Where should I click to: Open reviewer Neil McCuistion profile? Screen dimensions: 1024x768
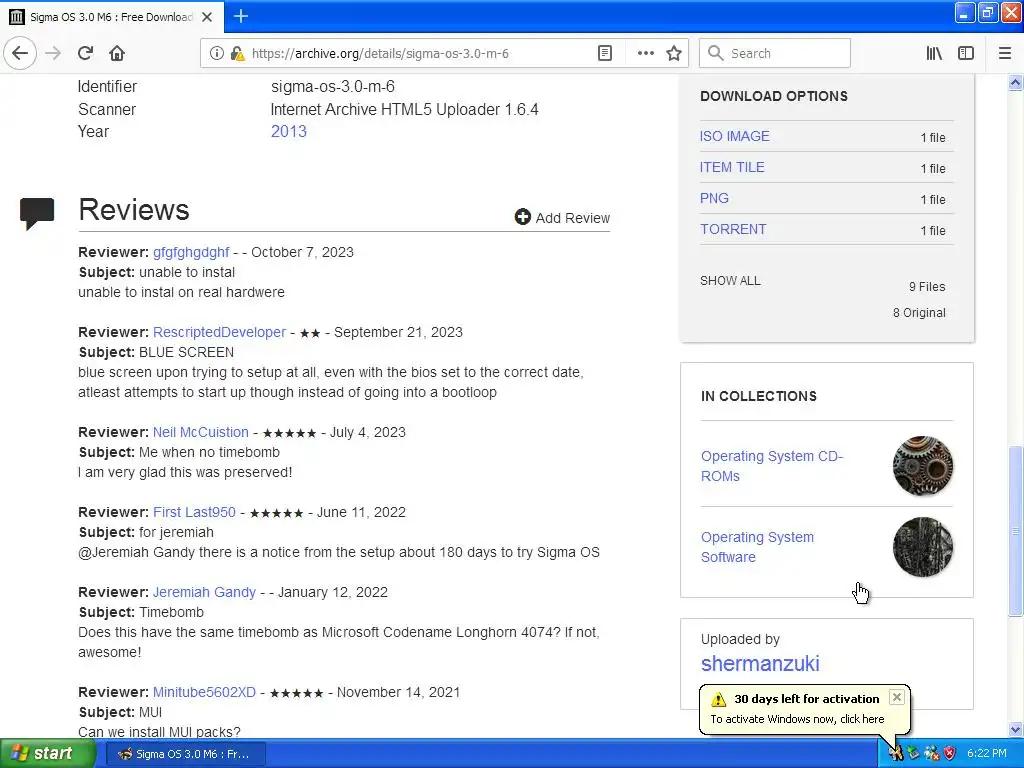point(200,432)
